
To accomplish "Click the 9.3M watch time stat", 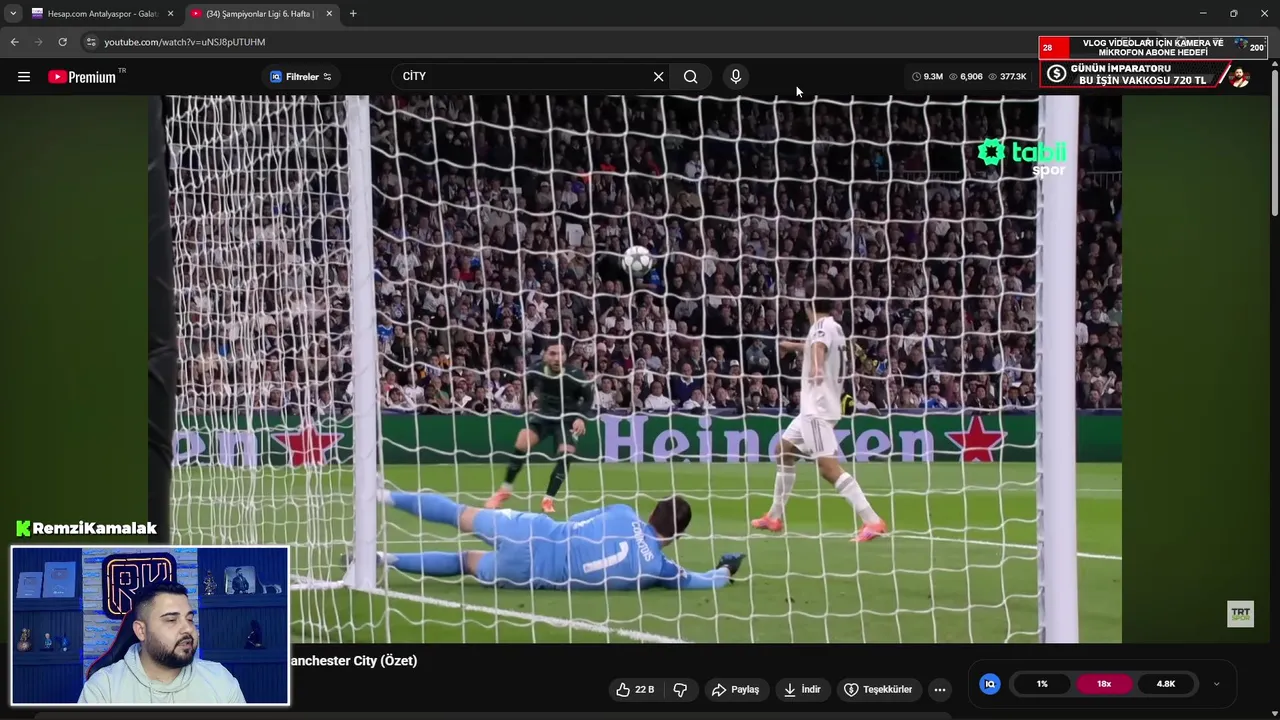I will [x=927, y=77].
